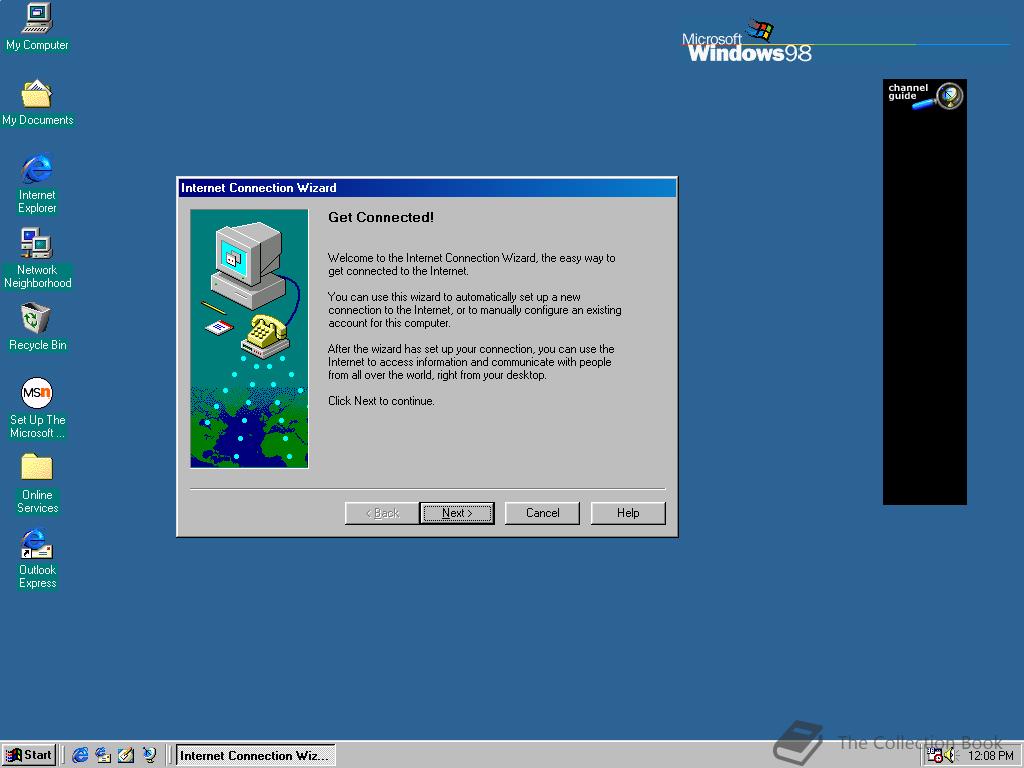Viewport: 1024px width, 768px height.
Task: Click Next in the Connection Wizard
Action: pos(456,513)
